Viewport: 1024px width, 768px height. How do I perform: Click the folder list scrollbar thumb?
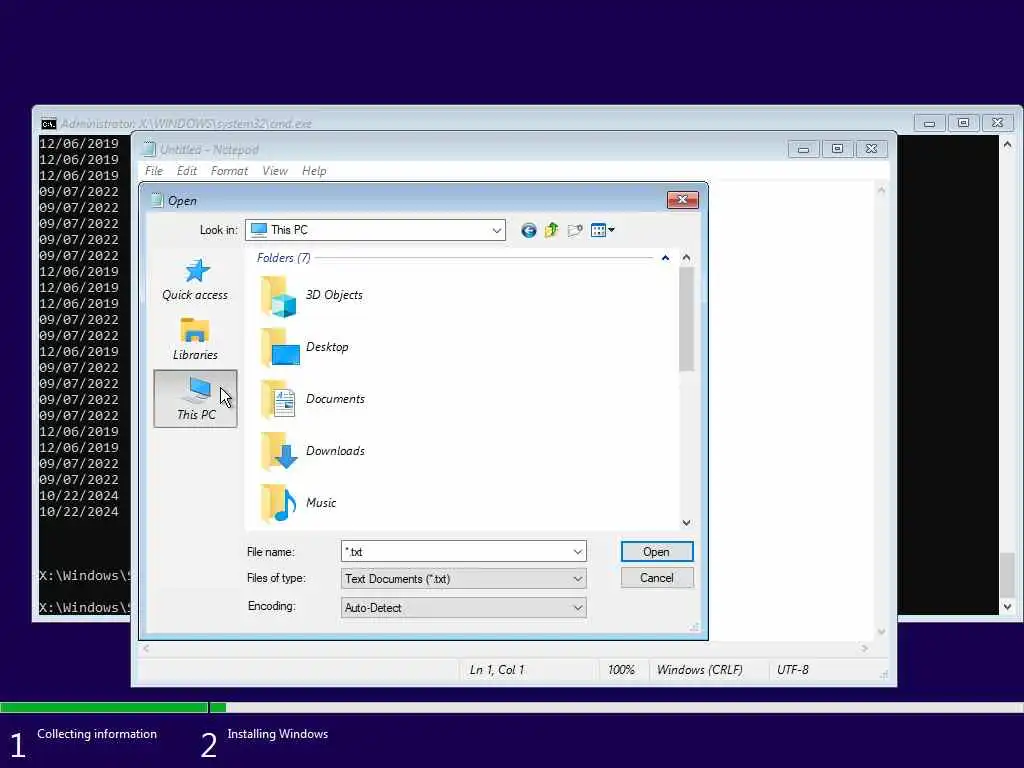tap(686, 319)
